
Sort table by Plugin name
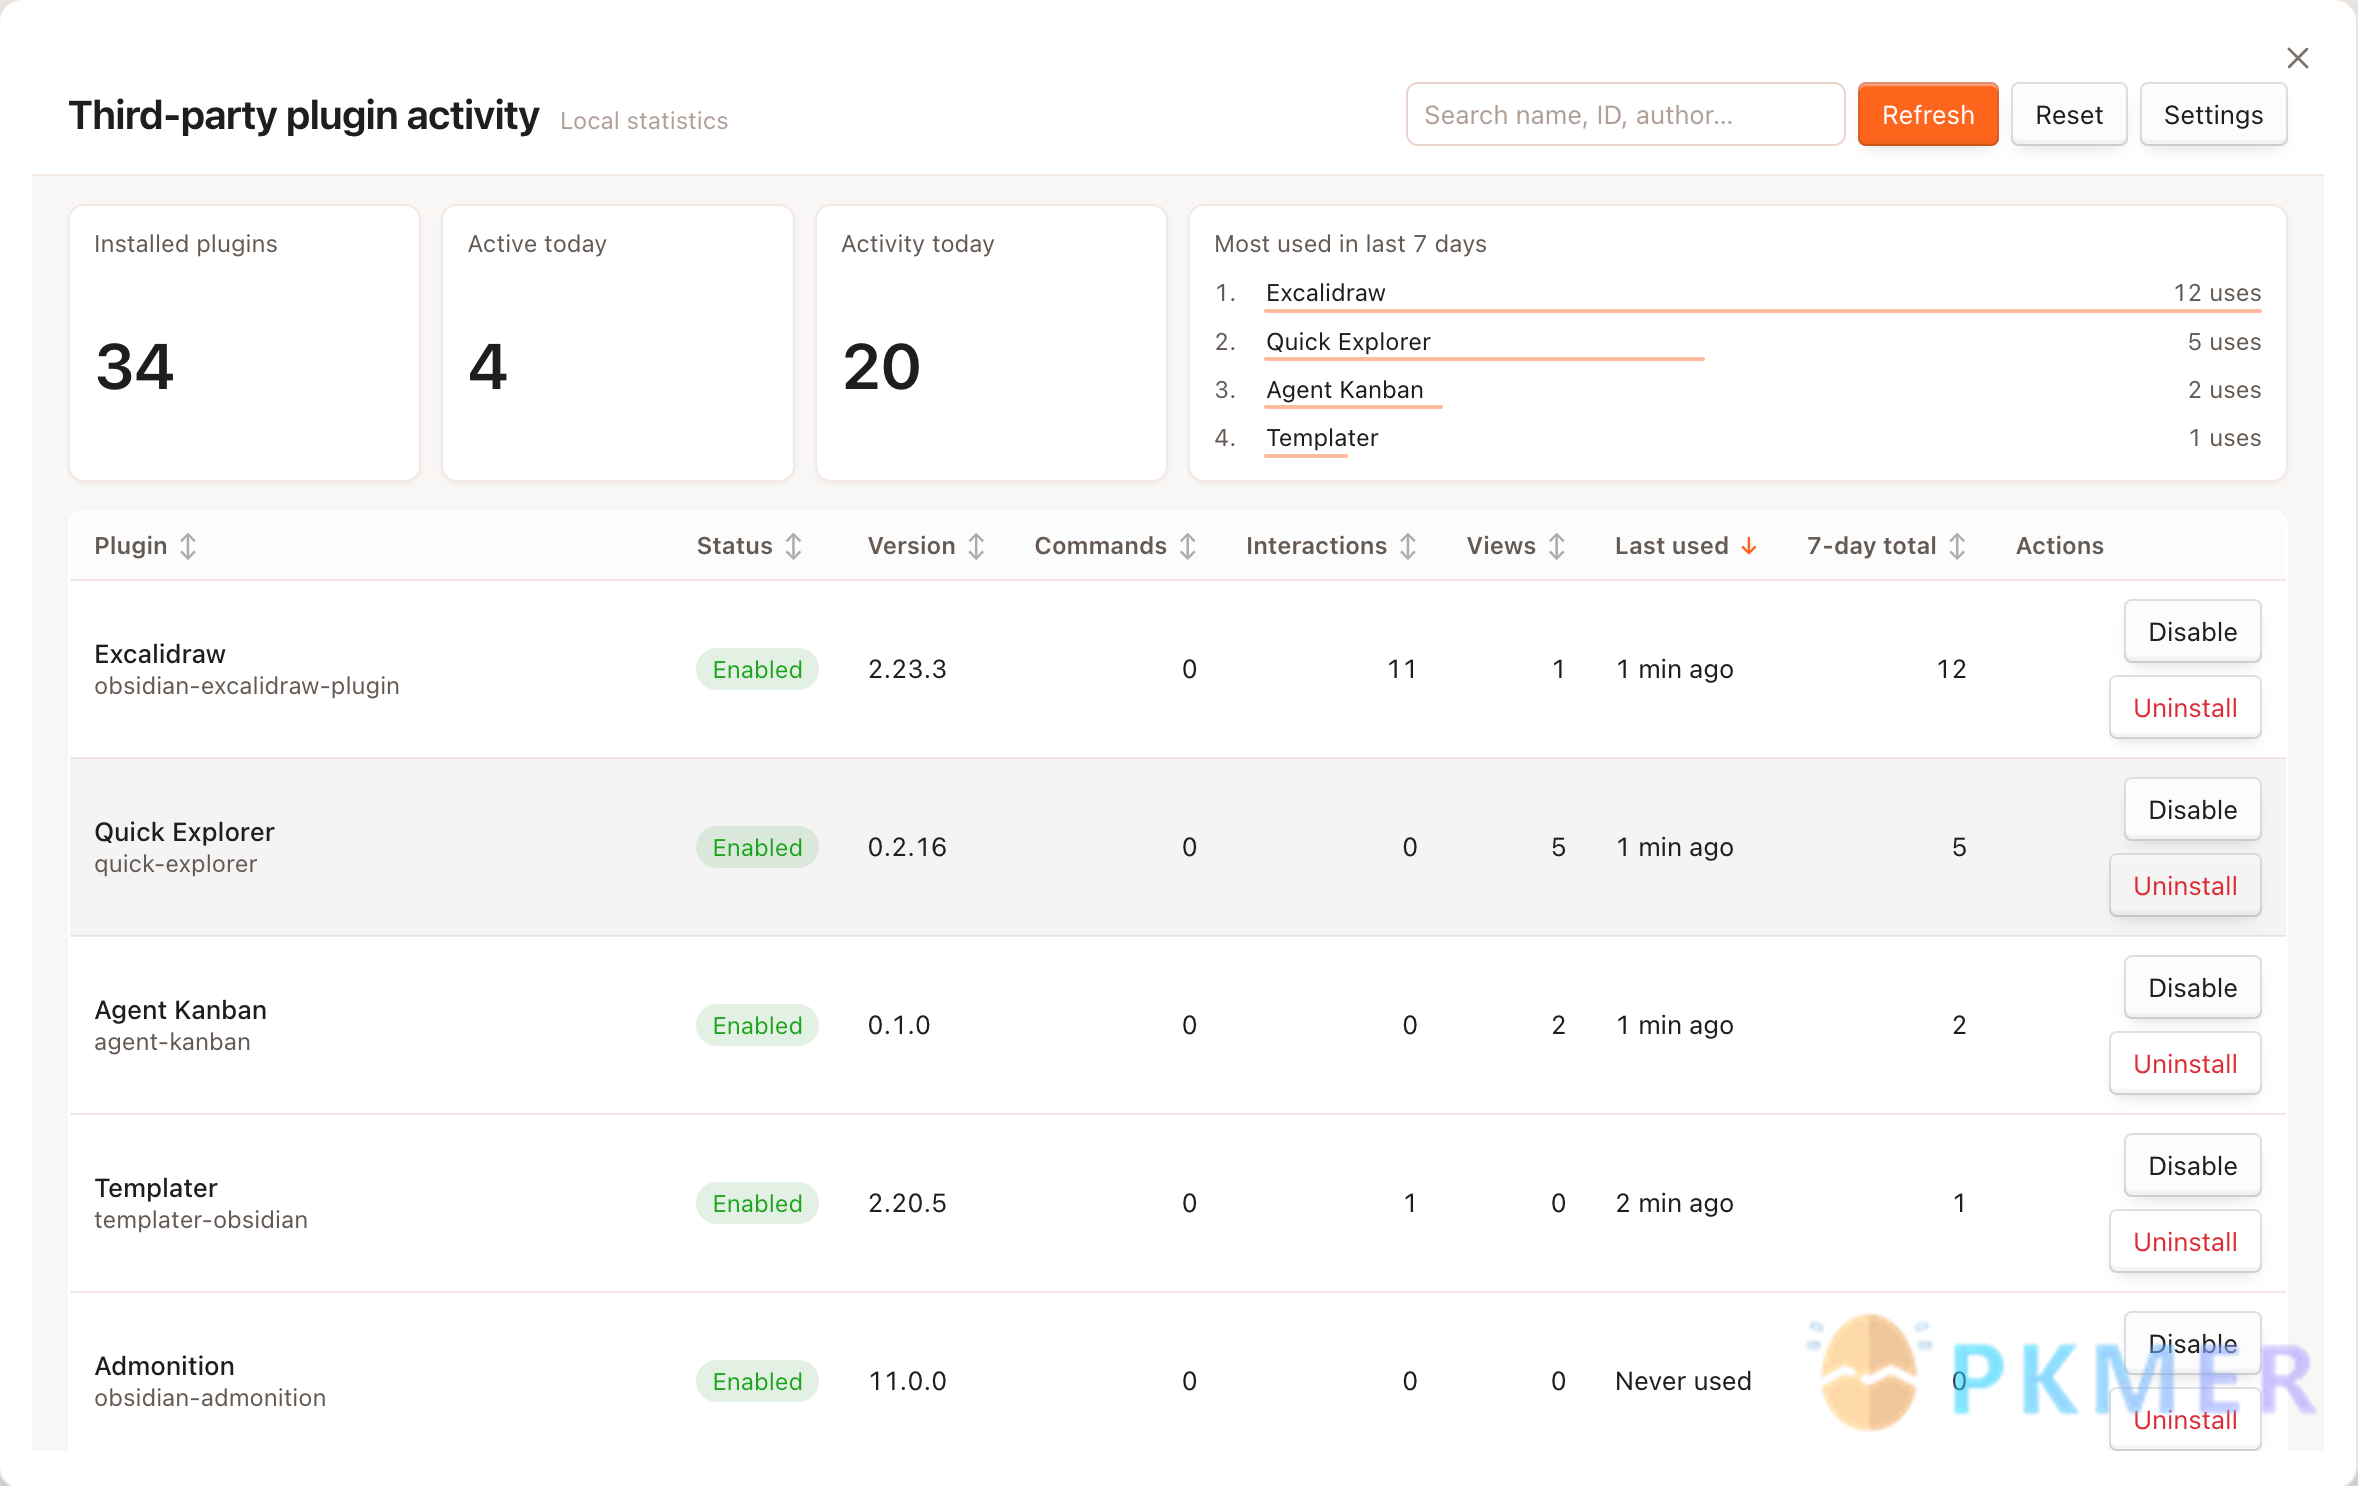tap(145, 546)
